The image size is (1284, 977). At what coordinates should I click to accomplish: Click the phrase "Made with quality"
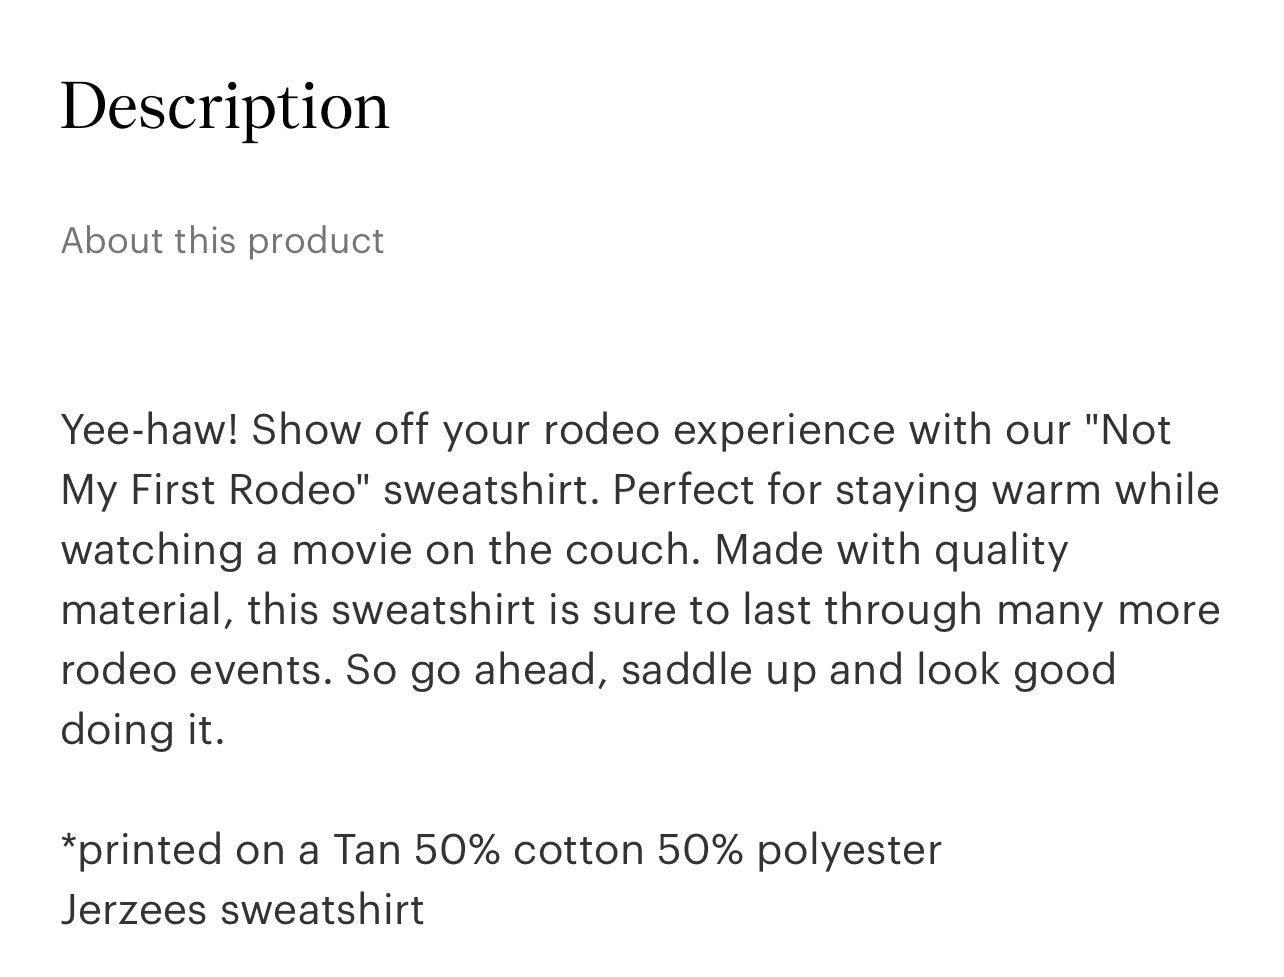point(891,550)
